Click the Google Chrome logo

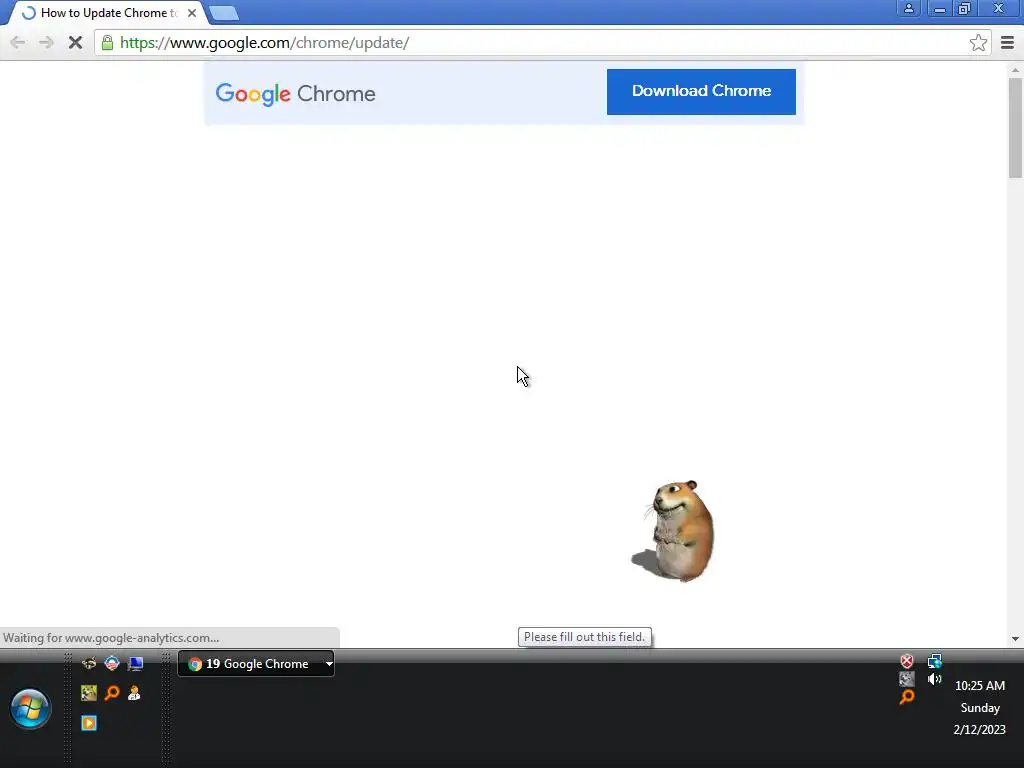295,94
